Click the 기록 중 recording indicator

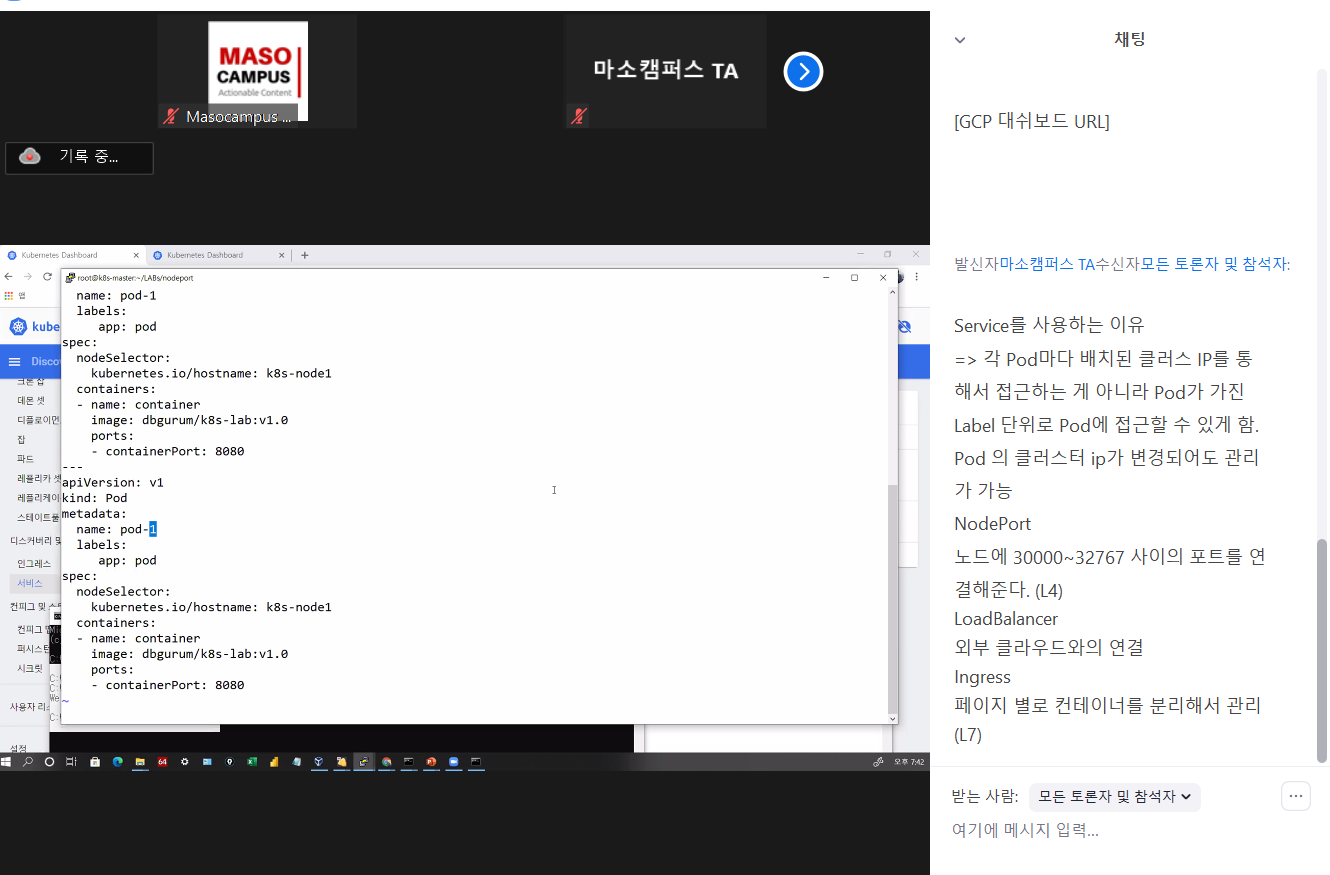79,157
